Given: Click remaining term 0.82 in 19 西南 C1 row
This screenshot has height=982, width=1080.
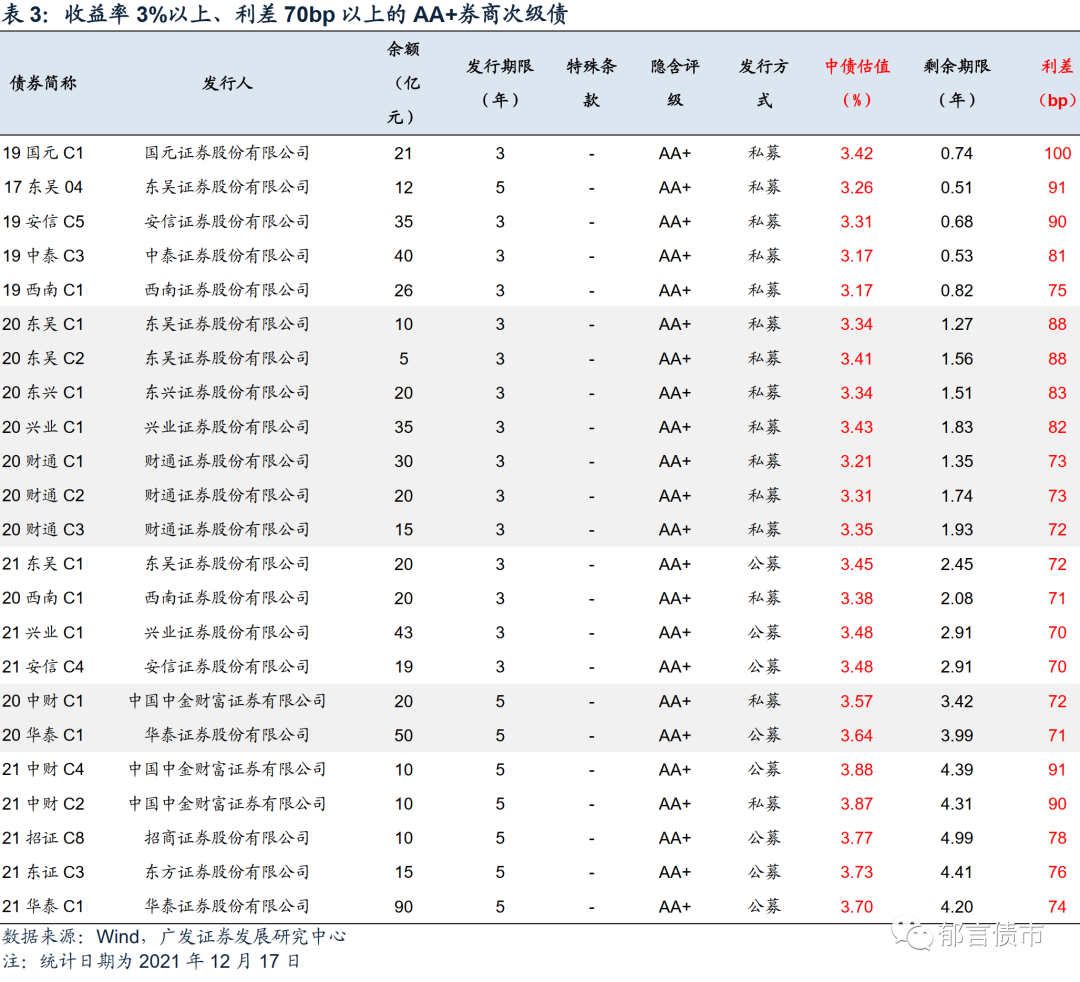Looking at the screenshot, I should coord(957,291).
